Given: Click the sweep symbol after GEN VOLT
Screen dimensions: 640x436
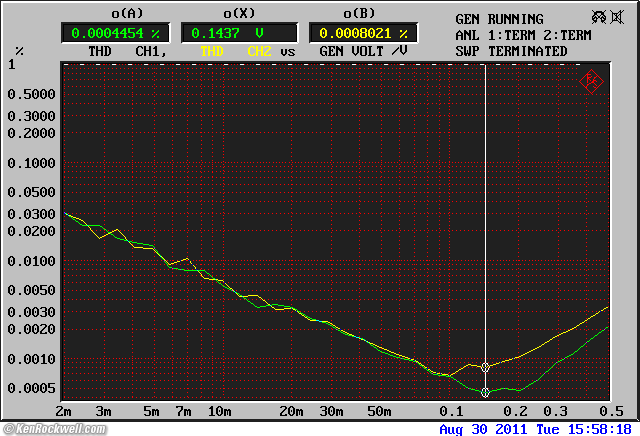Looking at the screenshot, I should coord(400,50).
